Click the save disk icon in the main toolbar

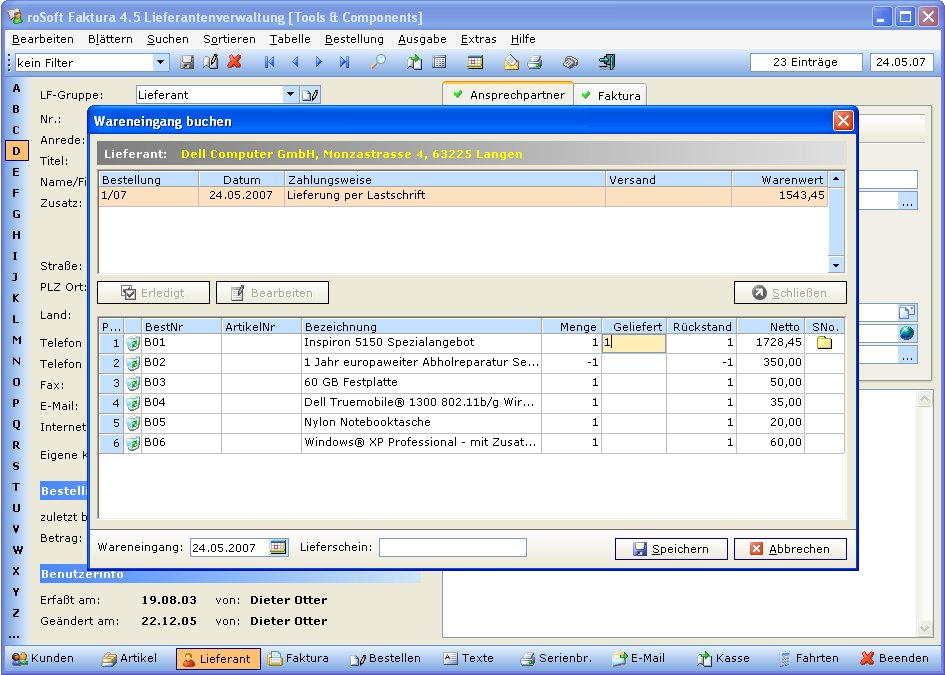pyautogui.click(x=187, y=62)
